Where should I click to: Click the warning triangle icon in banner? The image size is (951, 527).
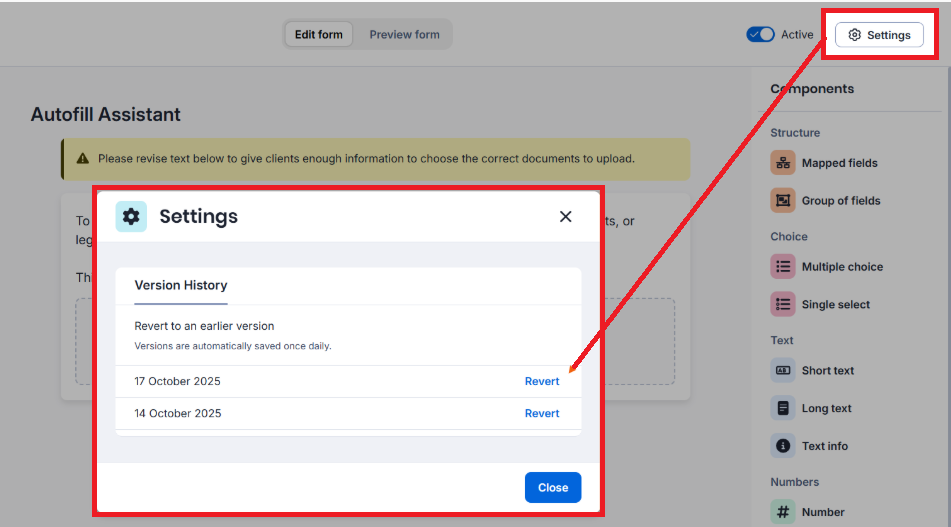82,159
